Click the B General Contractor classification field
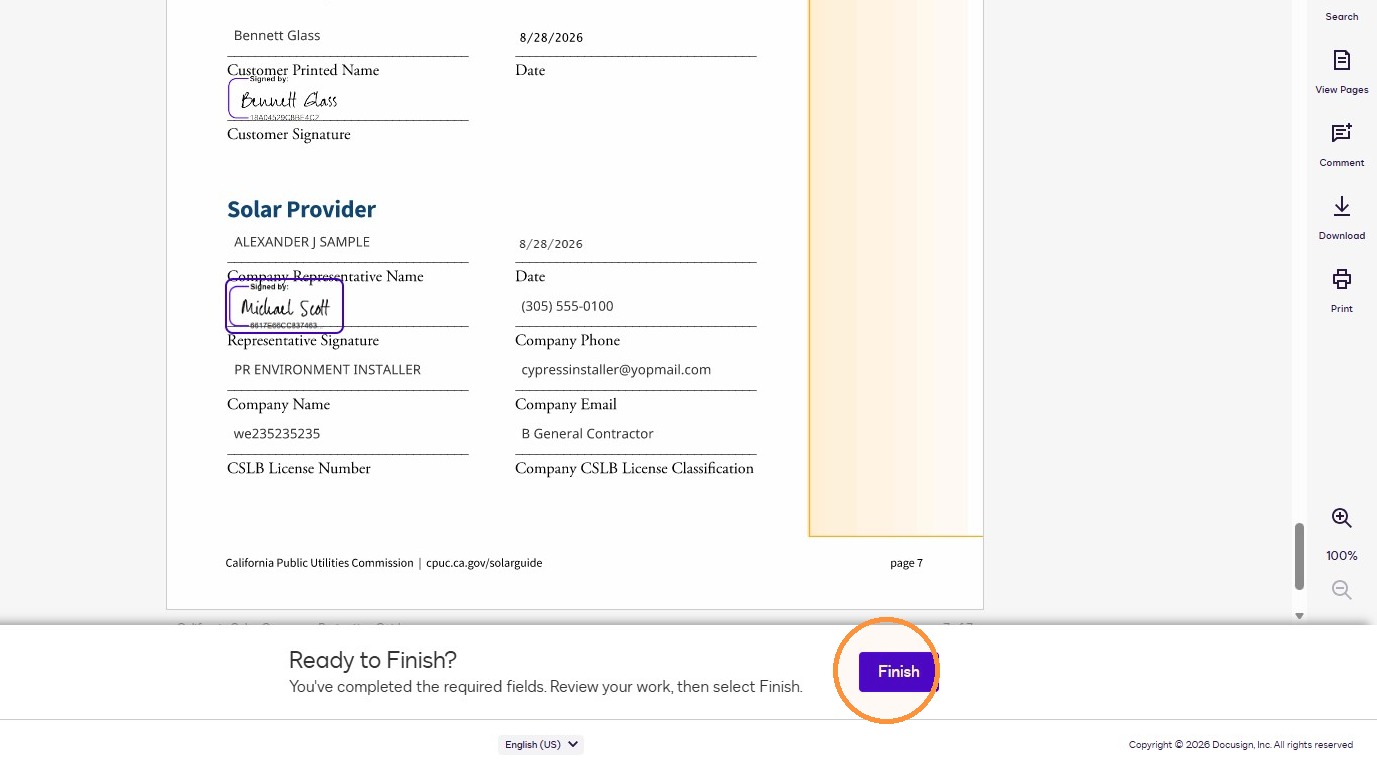This screenshot has width=1377, height=770. pyautogui.click(x=587, y=434)
